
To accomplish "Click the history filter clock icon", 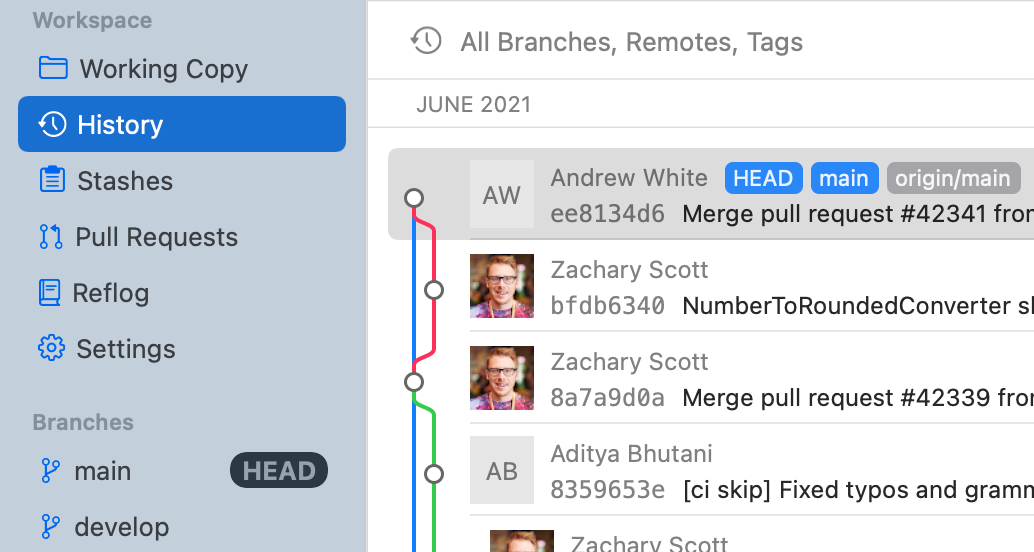I will [x=426, y=41].
